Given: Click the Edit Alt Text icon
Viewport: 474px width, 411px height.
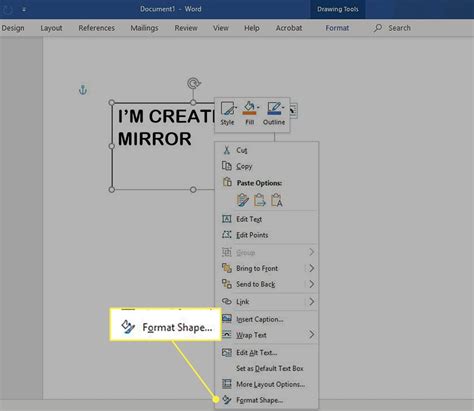Looking at the screenshot, I should [227, 352].
